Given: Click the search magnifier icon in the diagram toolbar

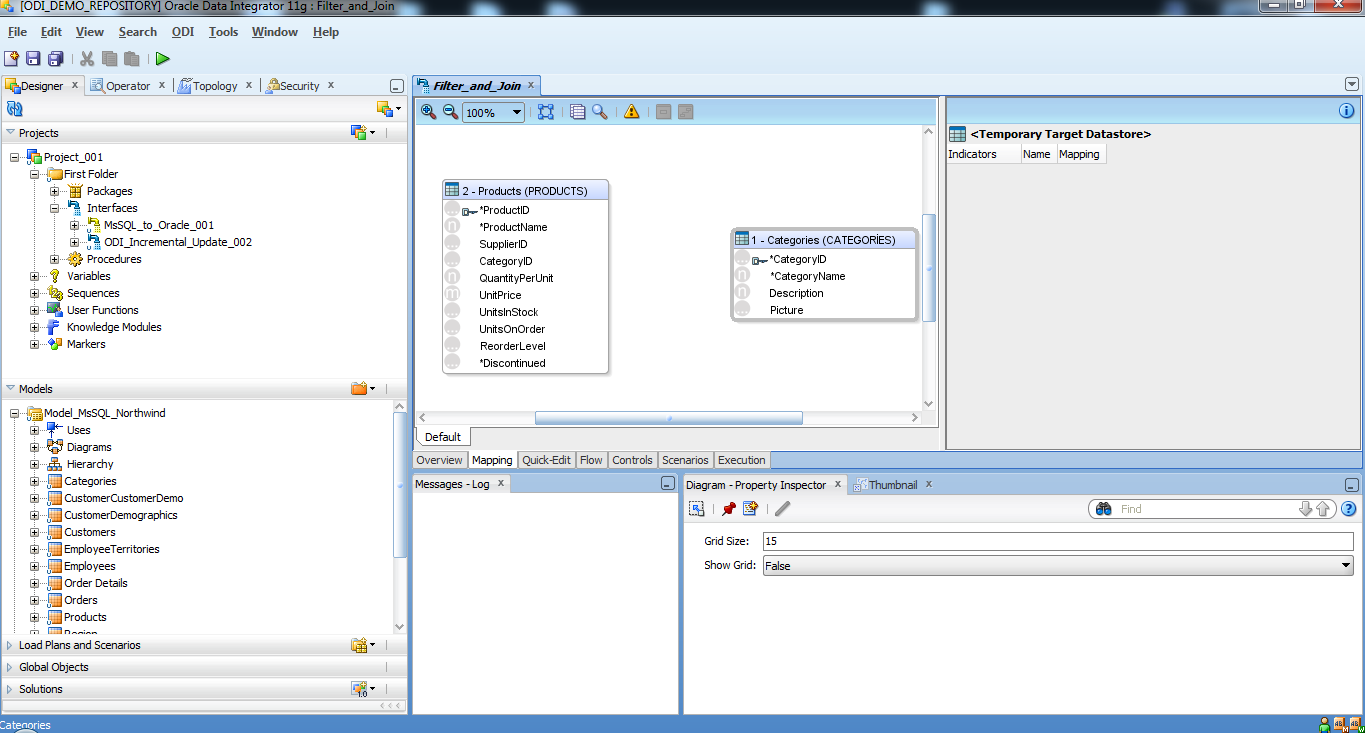Looking at the screenshot, I should pyautogui.click(x=599, y=111).
